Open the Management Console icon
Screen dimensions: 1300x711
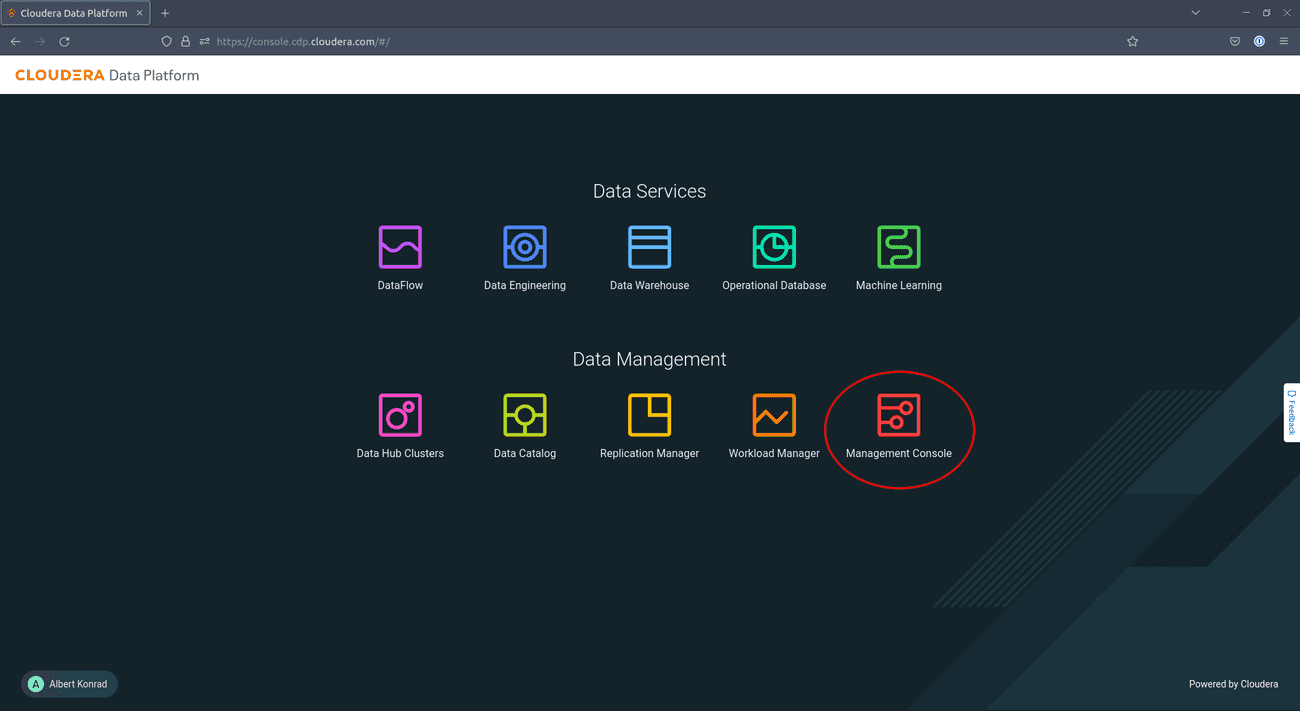899,415
